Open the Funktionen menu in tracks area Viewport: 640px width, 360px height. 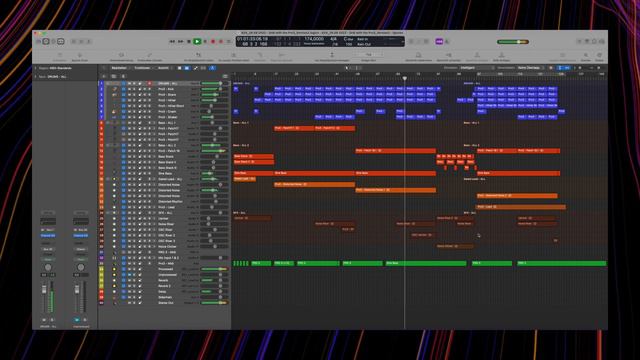143,68
